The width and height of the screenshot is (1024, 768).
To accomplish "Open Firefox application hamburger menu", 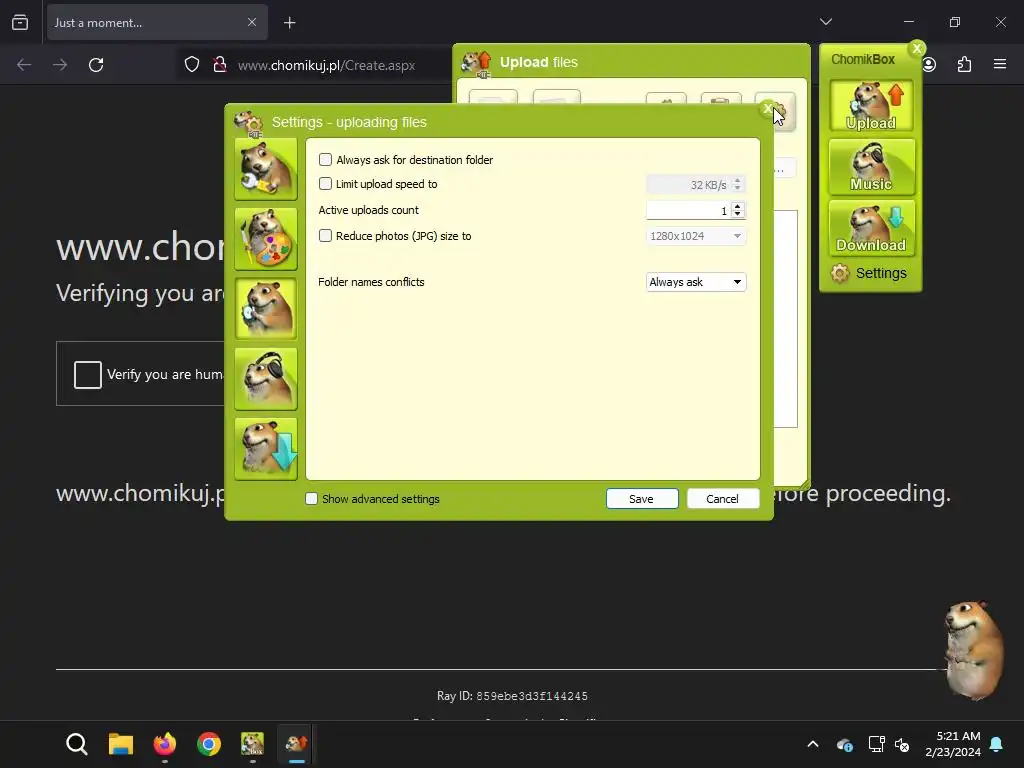I will pos(1000,64).
